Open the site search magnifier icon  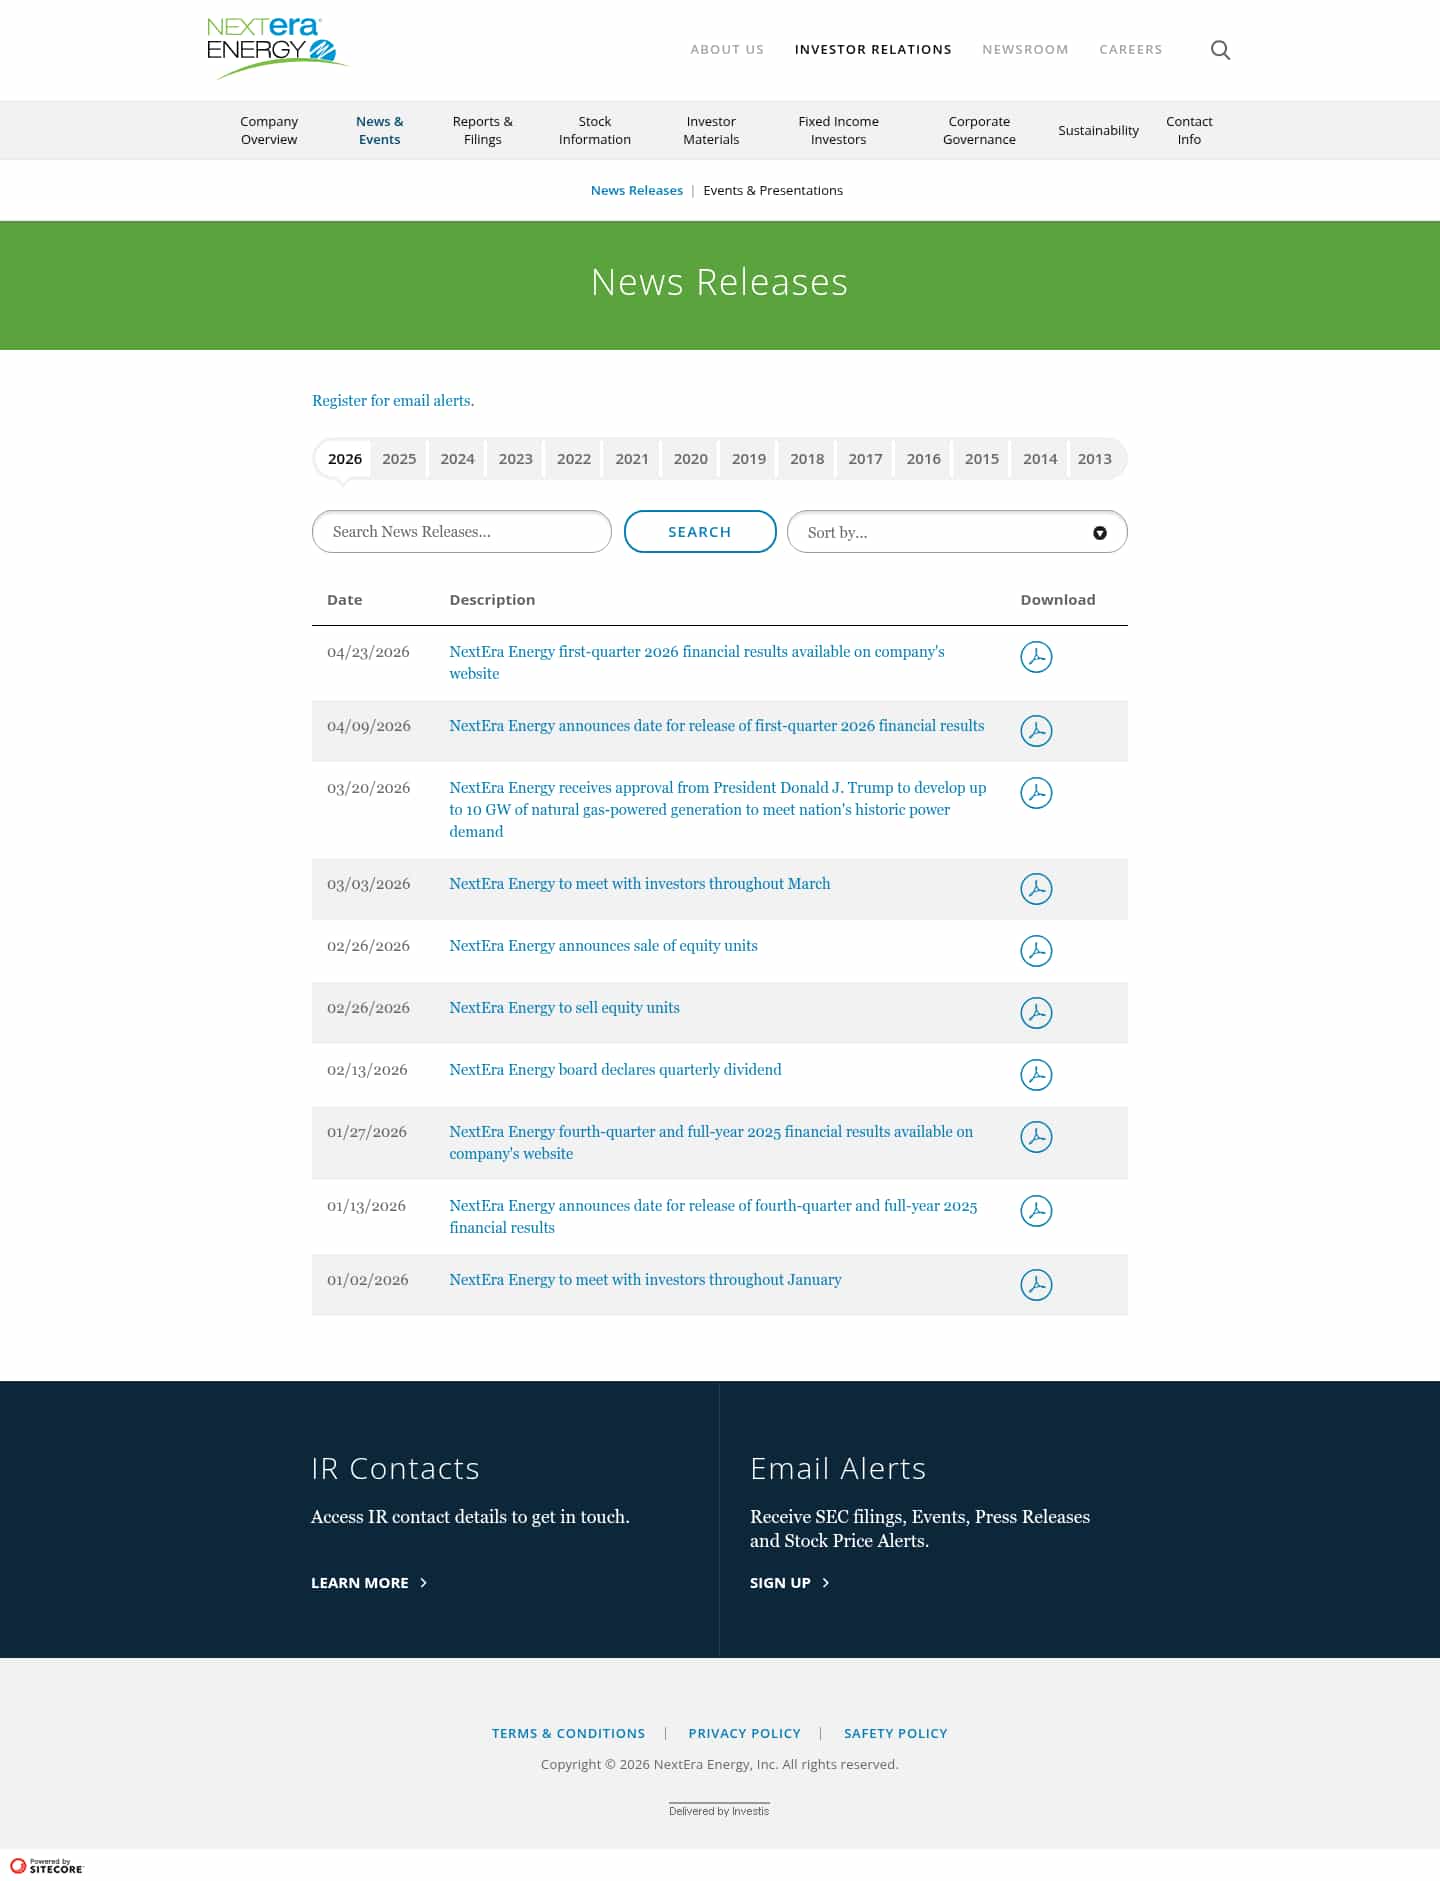[1220, 50]
